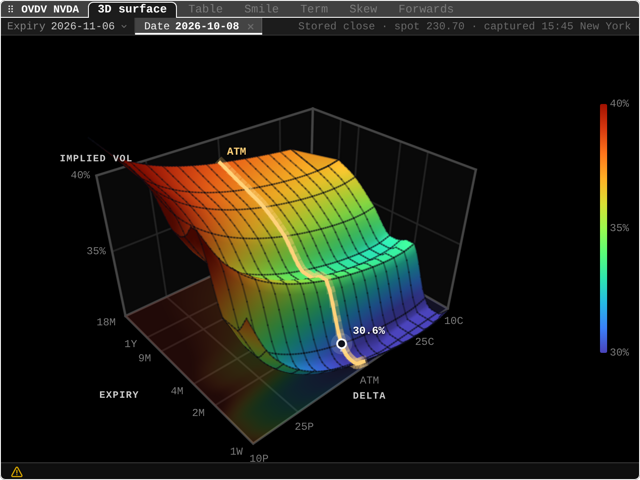The image size is (640, 480).
Task: Click the 4M expiry axis label
Action: click(177, 391)
